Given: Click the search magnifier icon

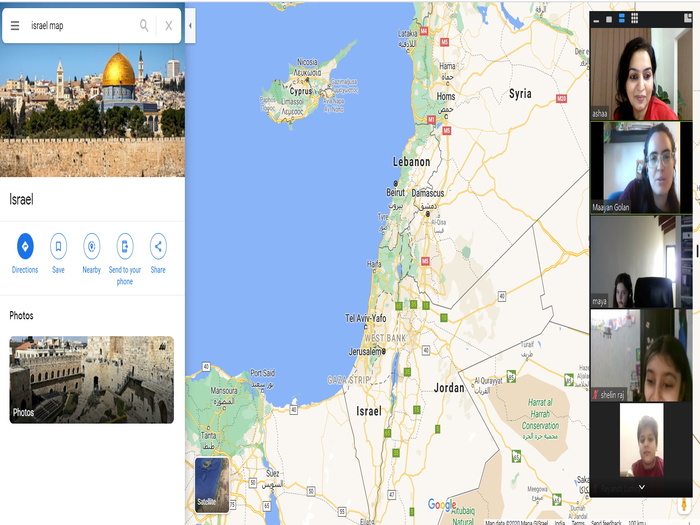Looking at the screenshot, I should tap(144, 25).
